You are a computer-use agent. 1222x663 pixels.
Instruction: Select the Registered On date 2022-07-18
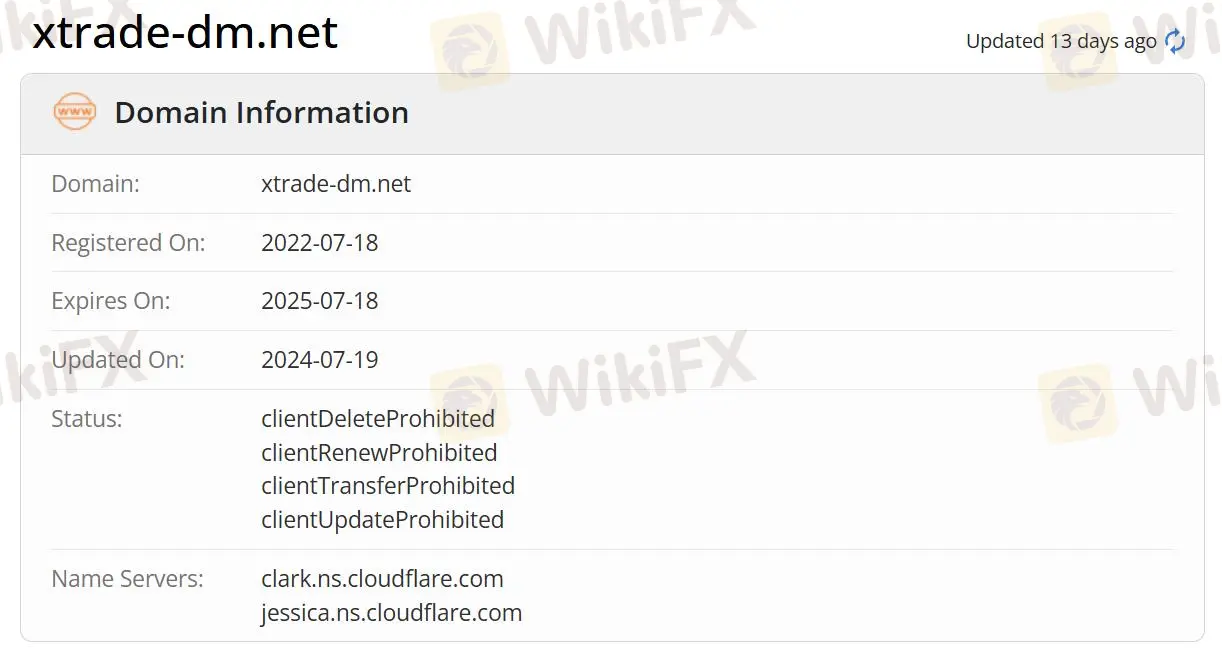click(x=320, y=243)
